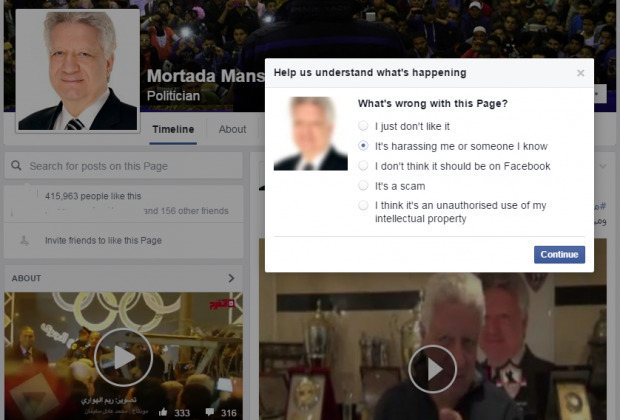Click the ABOUT section heading
The height and width of the screenshot is (420, 620).
26,278
